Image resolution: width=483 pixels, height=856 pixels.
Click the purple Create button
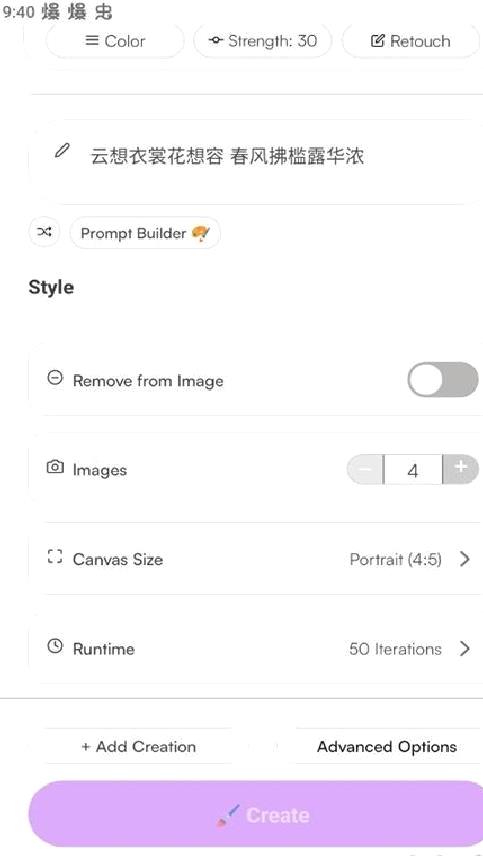click(255, 814)
